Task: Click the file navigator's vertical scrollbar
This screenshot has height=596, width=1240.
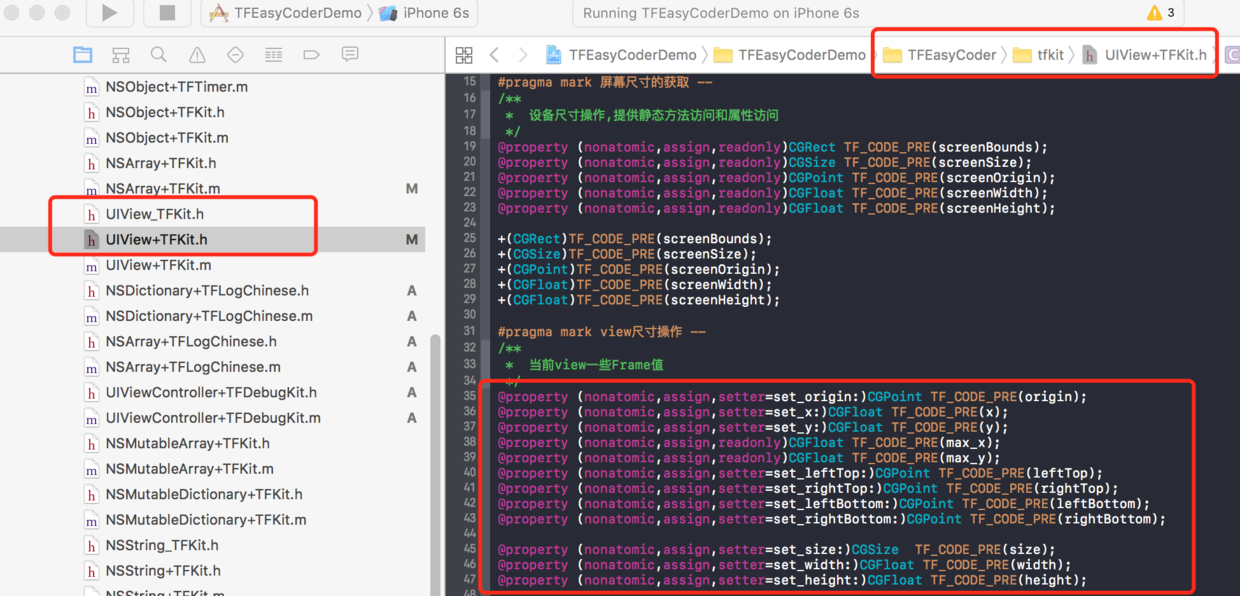Action: pos(435,460)
